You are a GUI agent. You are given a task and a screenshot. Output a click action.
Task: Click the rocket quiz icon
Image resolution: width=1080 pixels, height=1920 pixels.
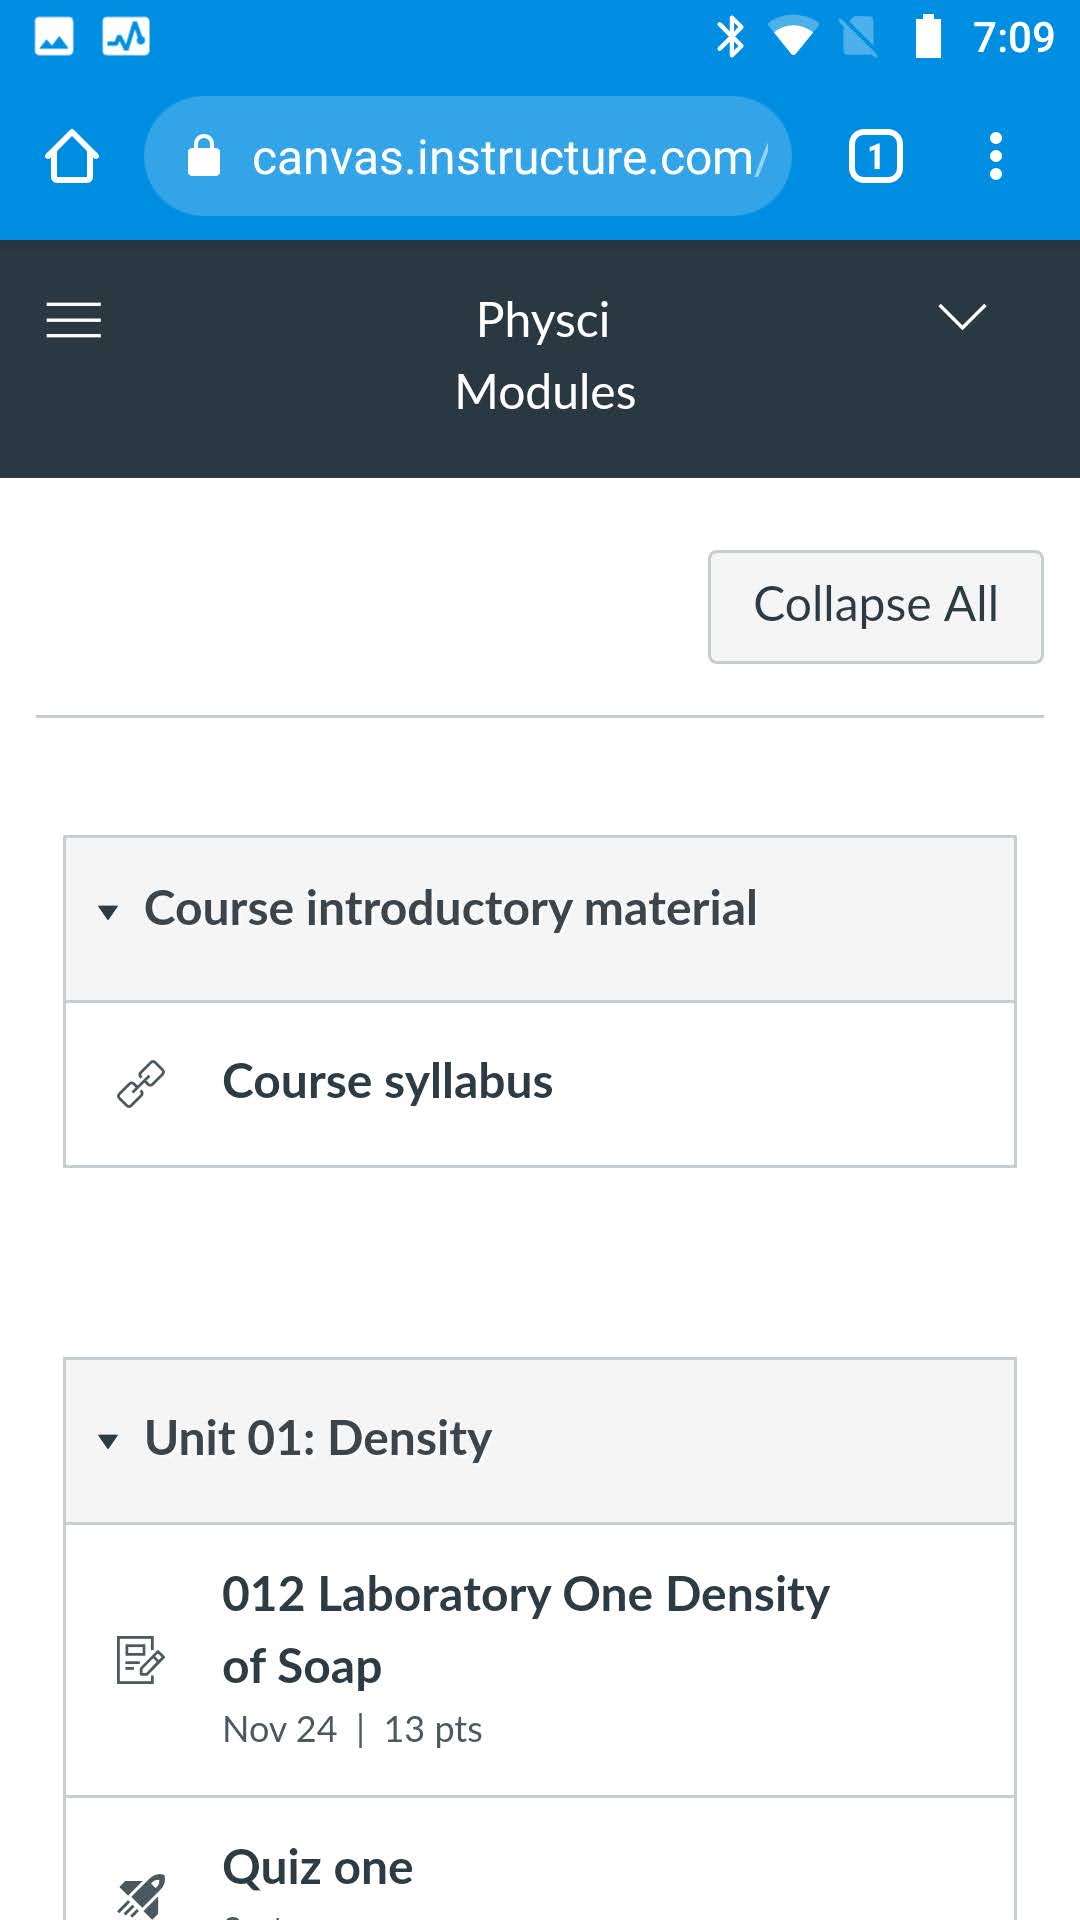(141, 1895)
